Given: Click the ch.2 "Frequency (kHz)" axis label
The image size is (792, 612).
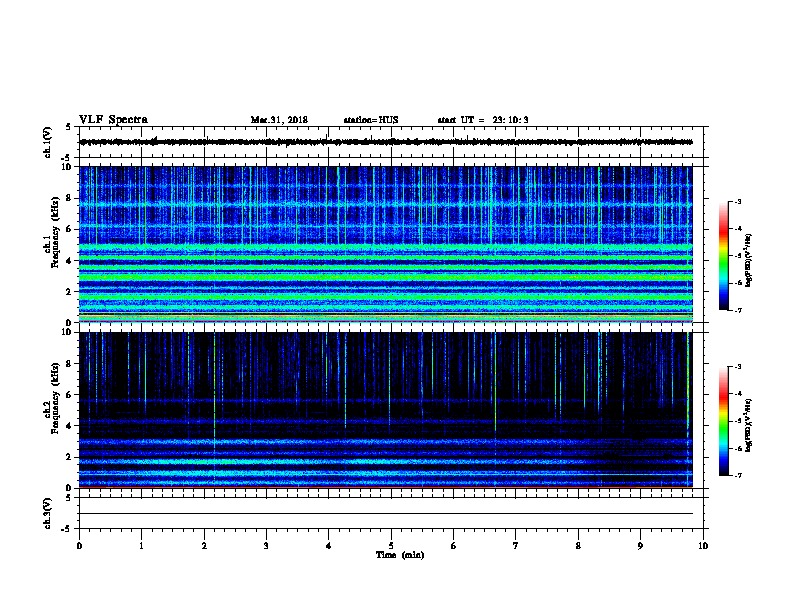Looking at the screenshot, I should (x=56, y=397).
